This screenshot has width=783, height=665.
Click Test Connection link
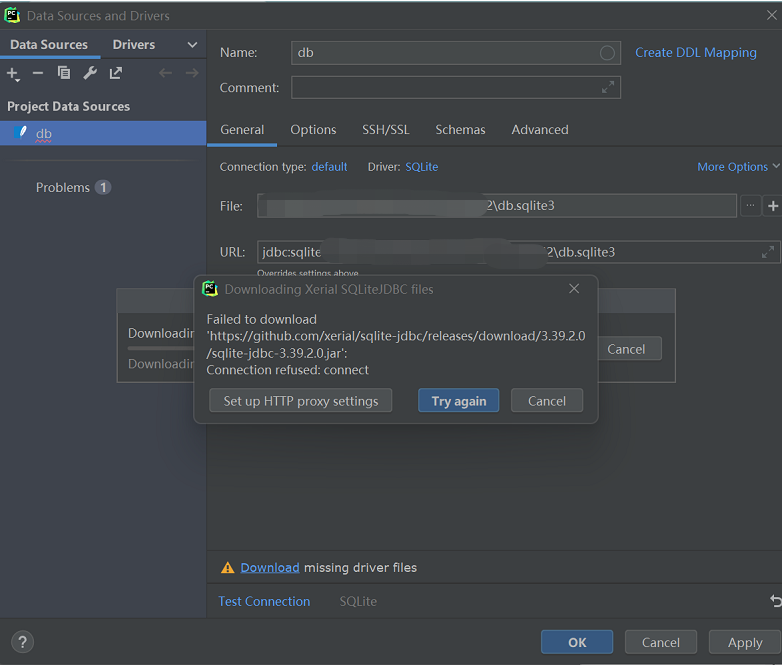pos(264,601)
